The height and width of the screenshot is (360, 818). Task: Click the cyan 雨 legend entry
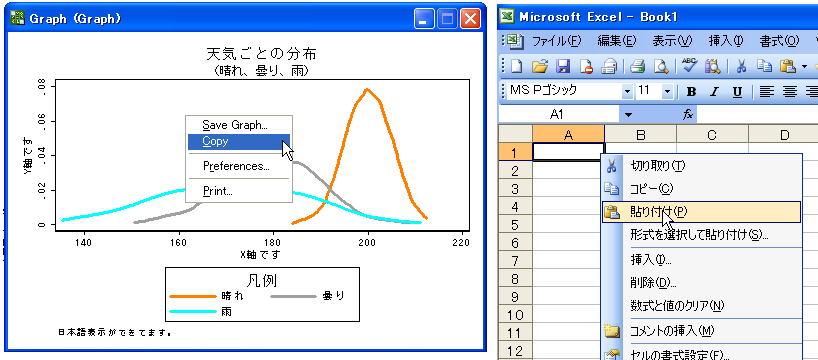[200, 312]
